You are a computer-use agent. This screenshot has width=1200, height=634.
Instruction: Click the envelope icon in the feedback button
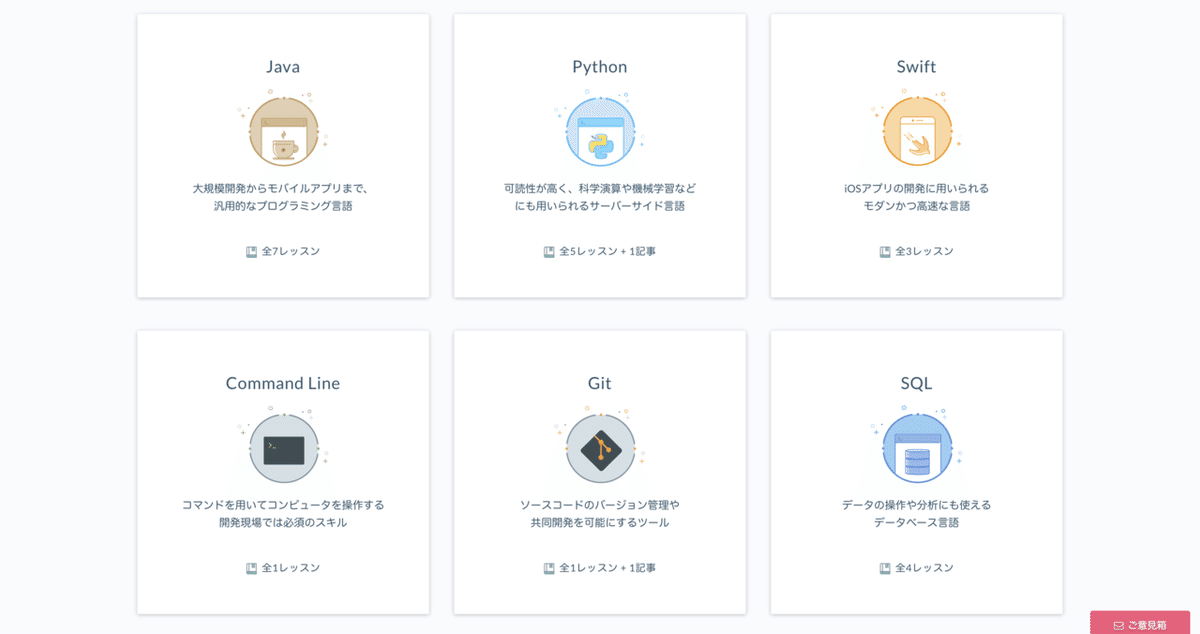tap(1118, 625)
